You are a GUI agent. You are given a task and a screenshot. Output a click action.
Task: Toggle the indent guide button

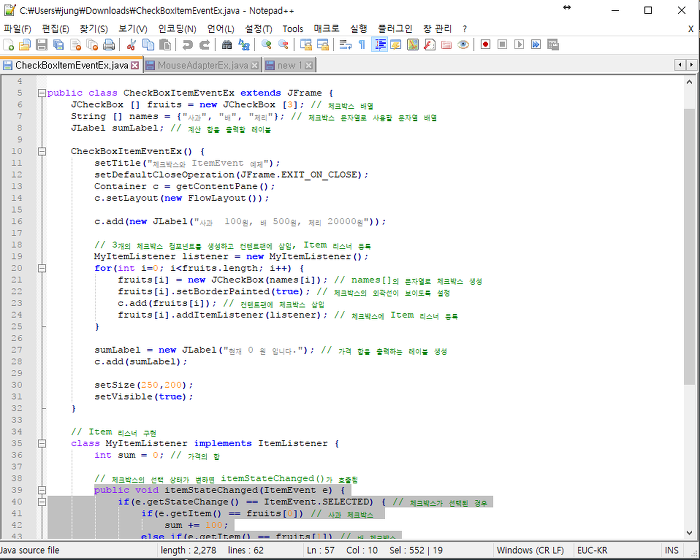pyautogui.click(x=379, y=45)
